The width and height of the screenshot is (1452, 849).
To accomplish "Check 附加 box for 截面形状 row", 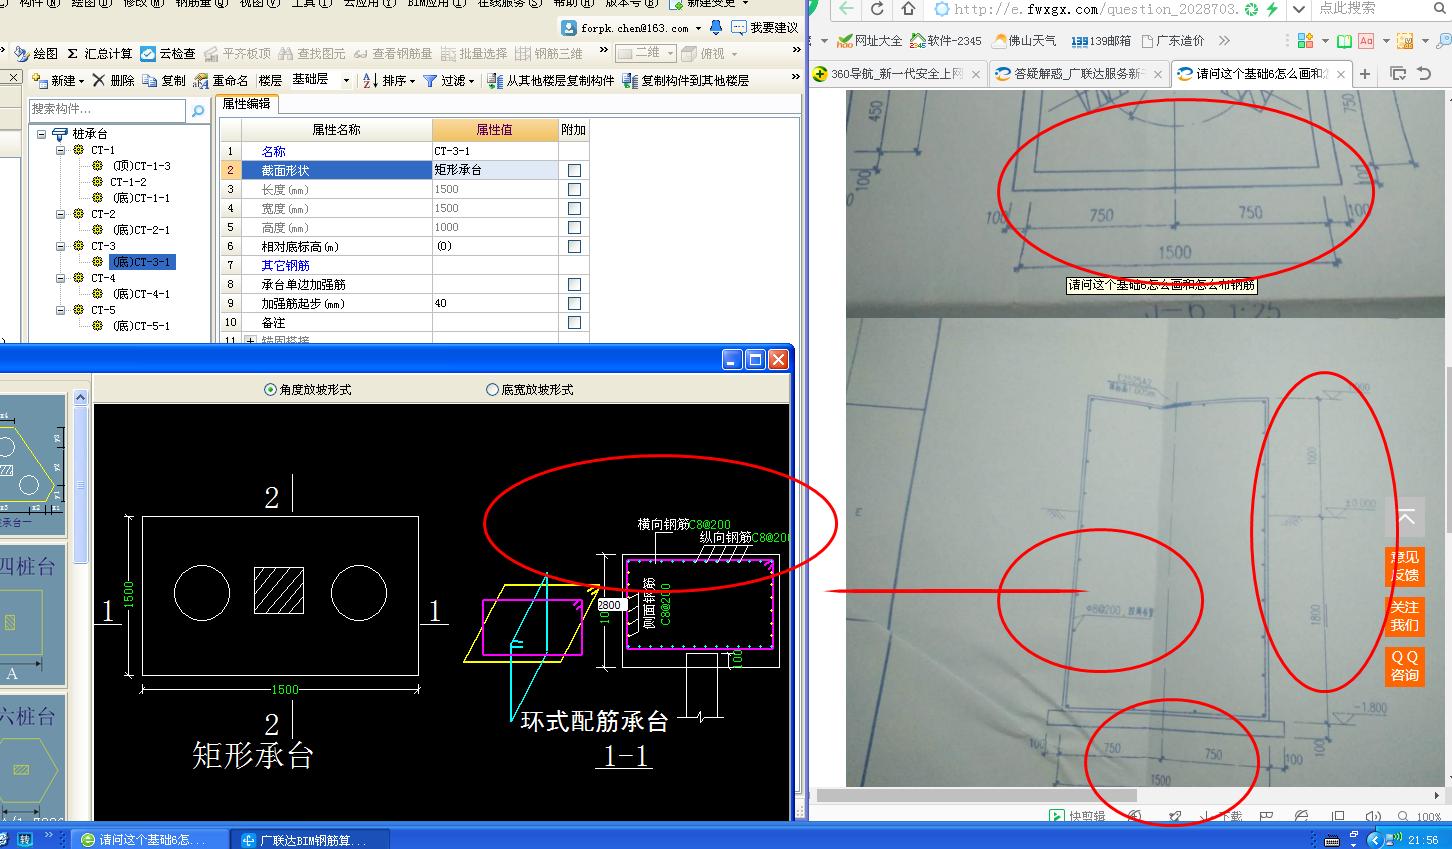I will 574,170.
